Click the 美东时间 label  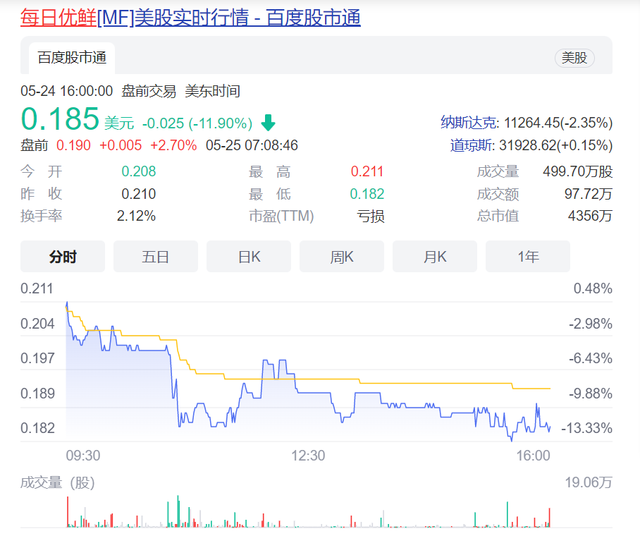(x=212, y=91)
